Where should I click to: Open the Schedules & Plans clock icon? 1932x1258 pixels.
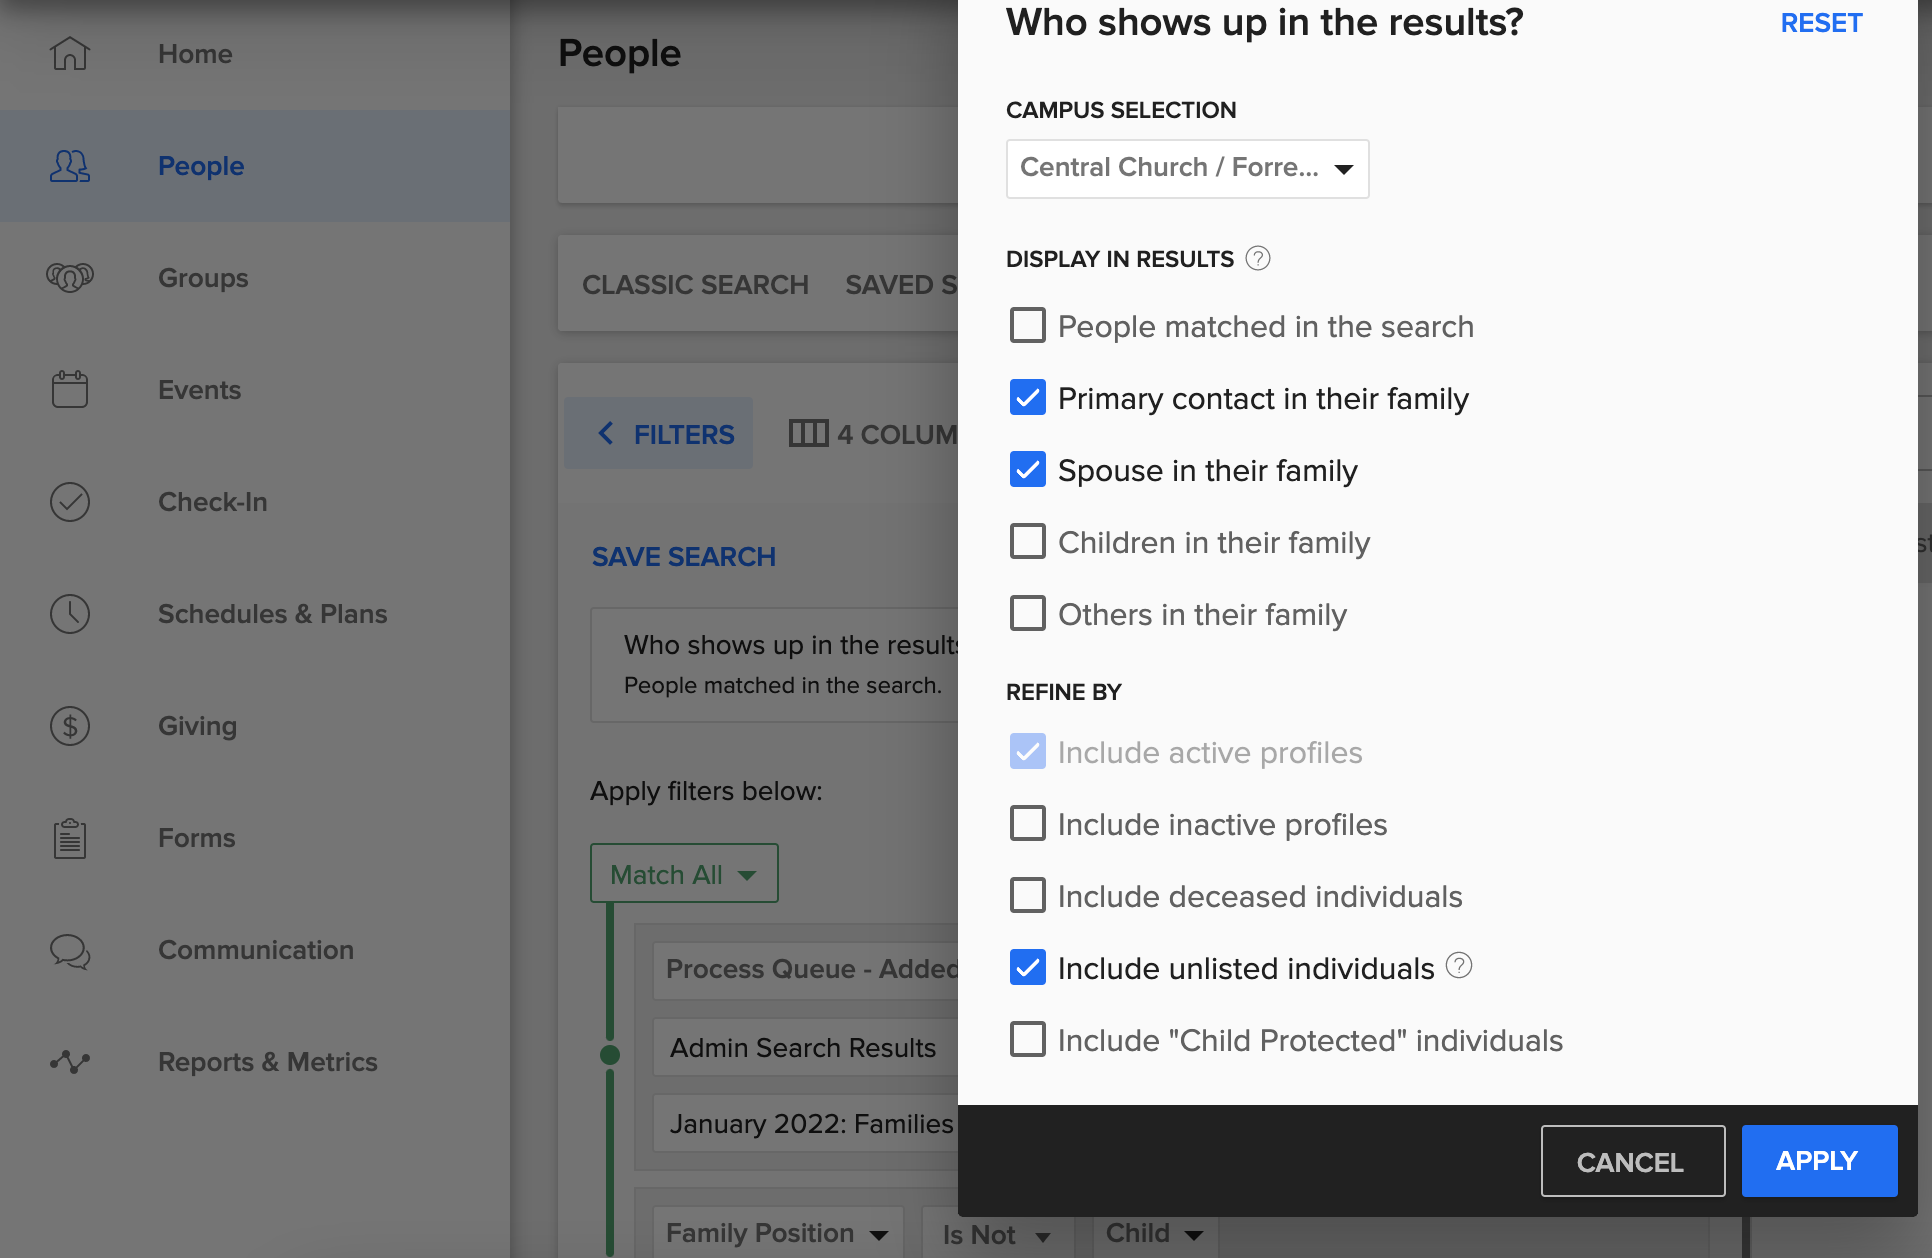click(69, 614)
